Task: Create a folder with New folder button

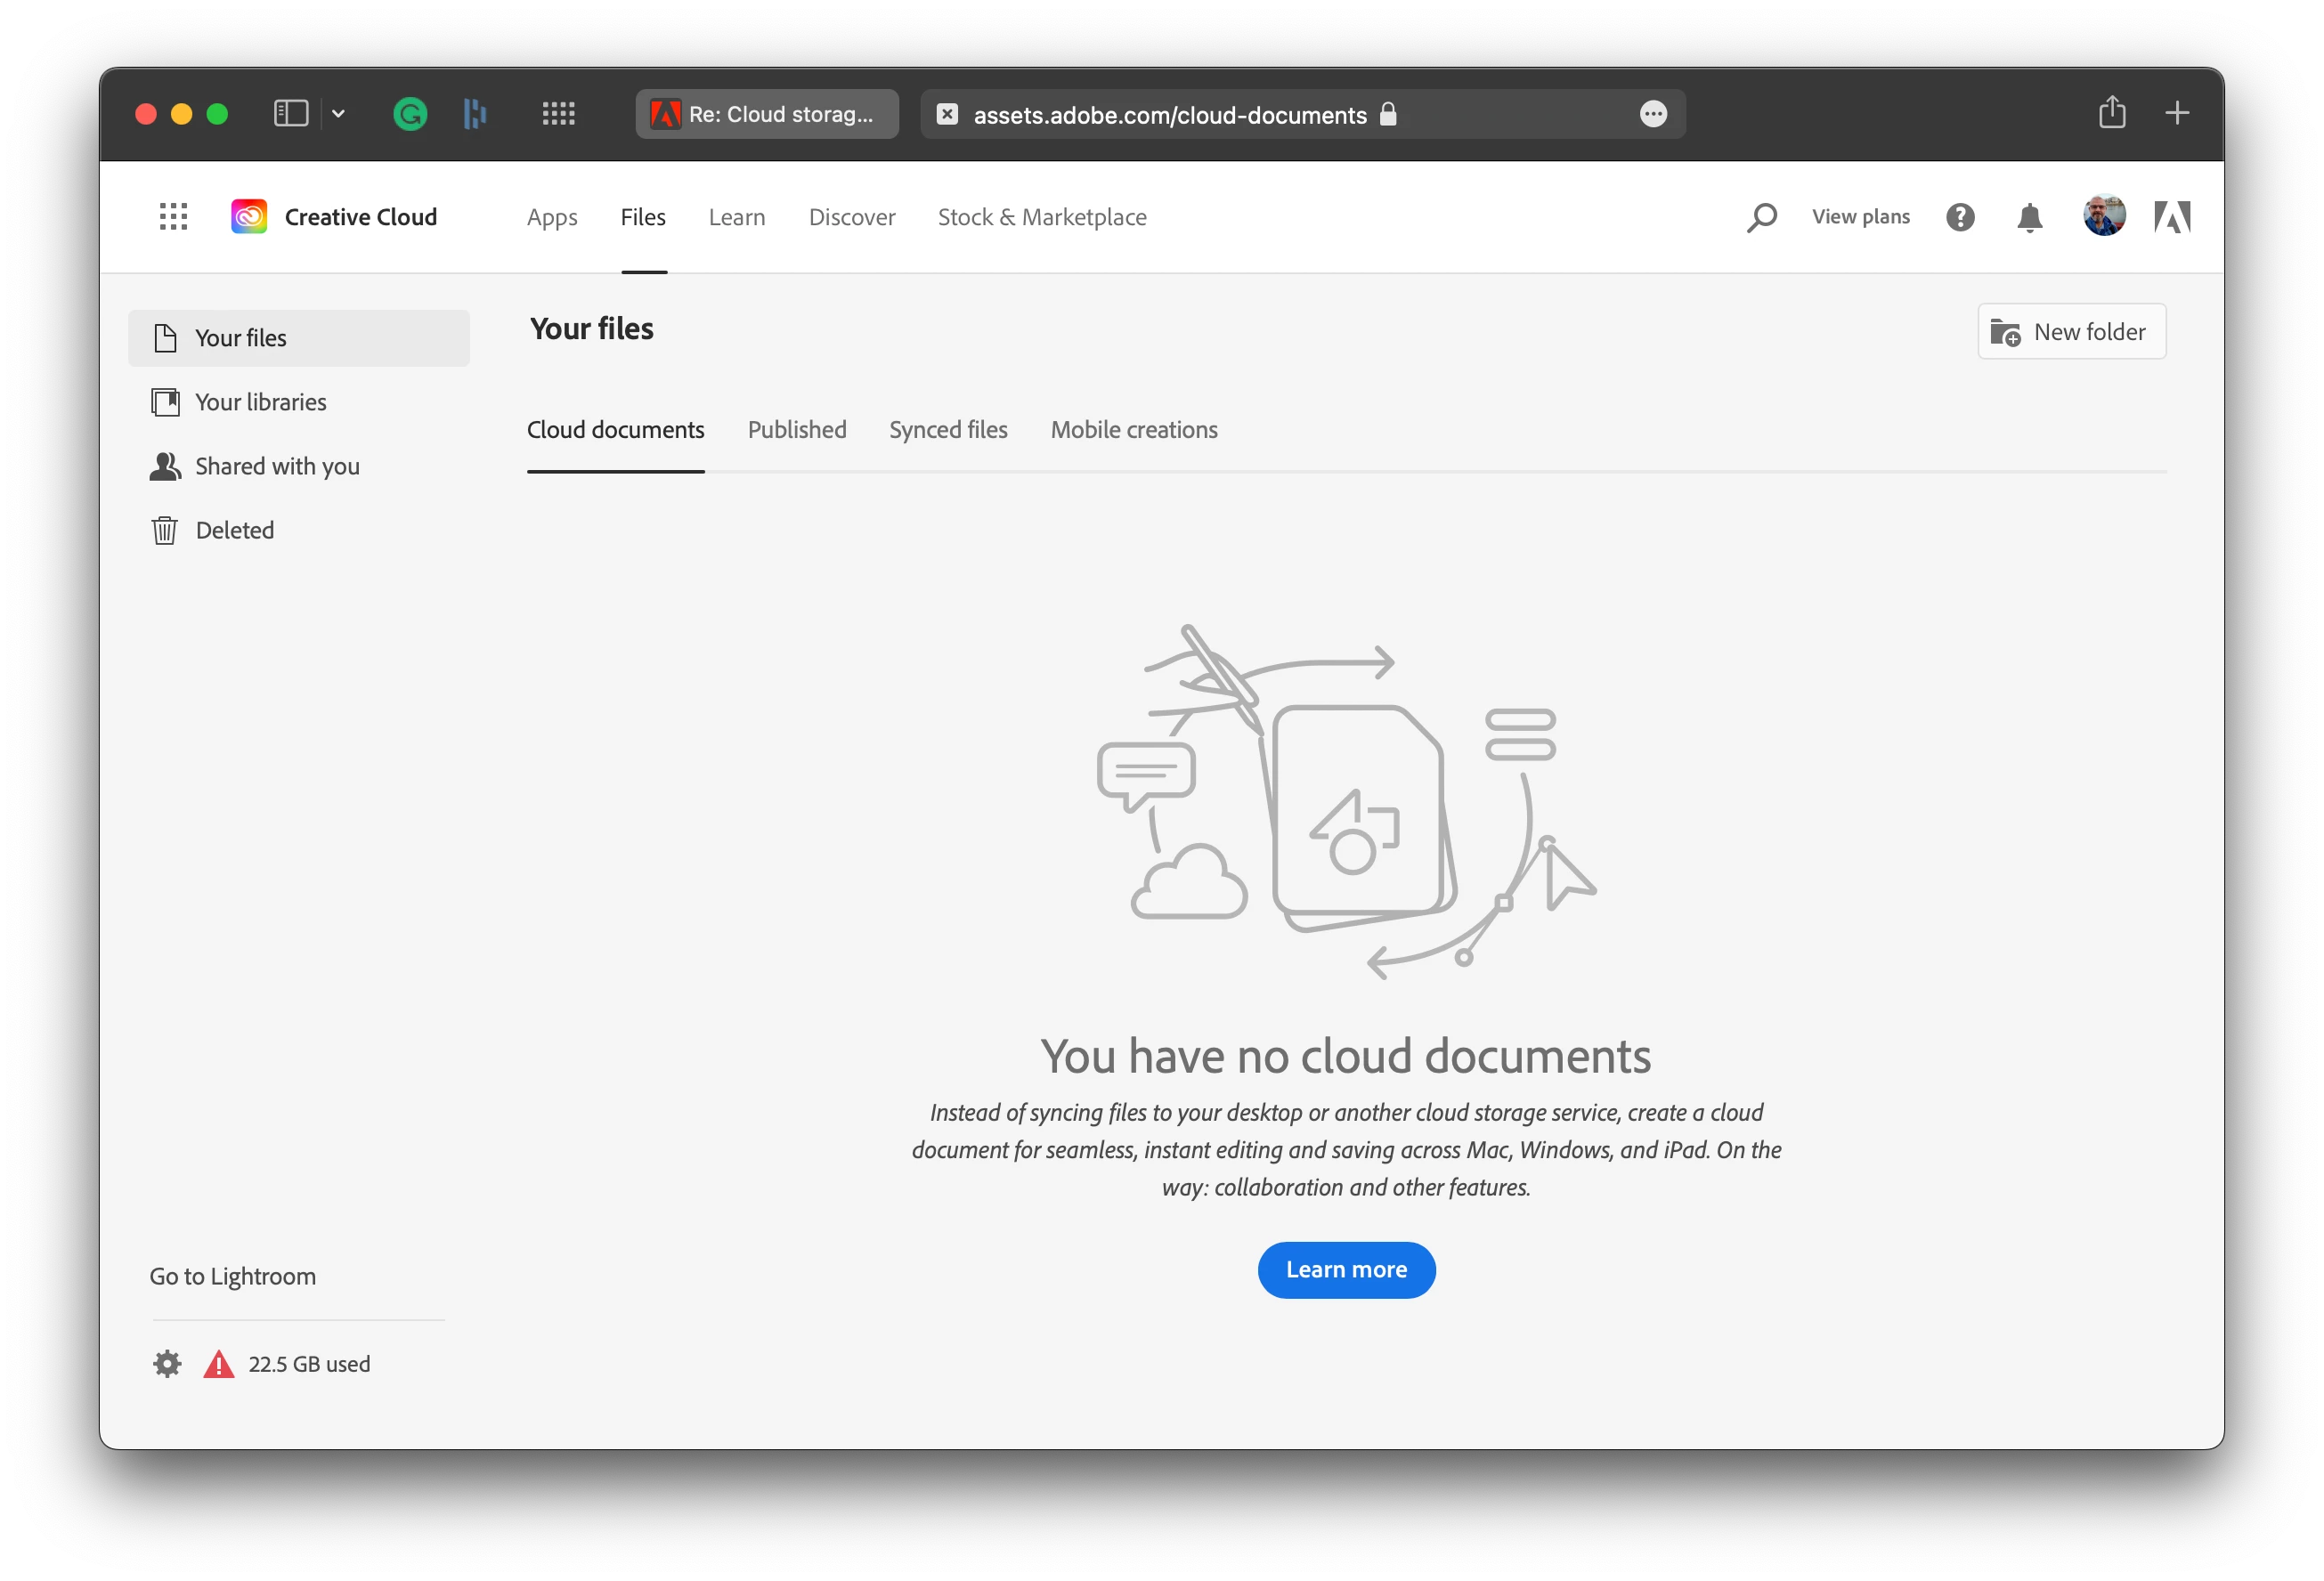Action: tap(2071, 332)
